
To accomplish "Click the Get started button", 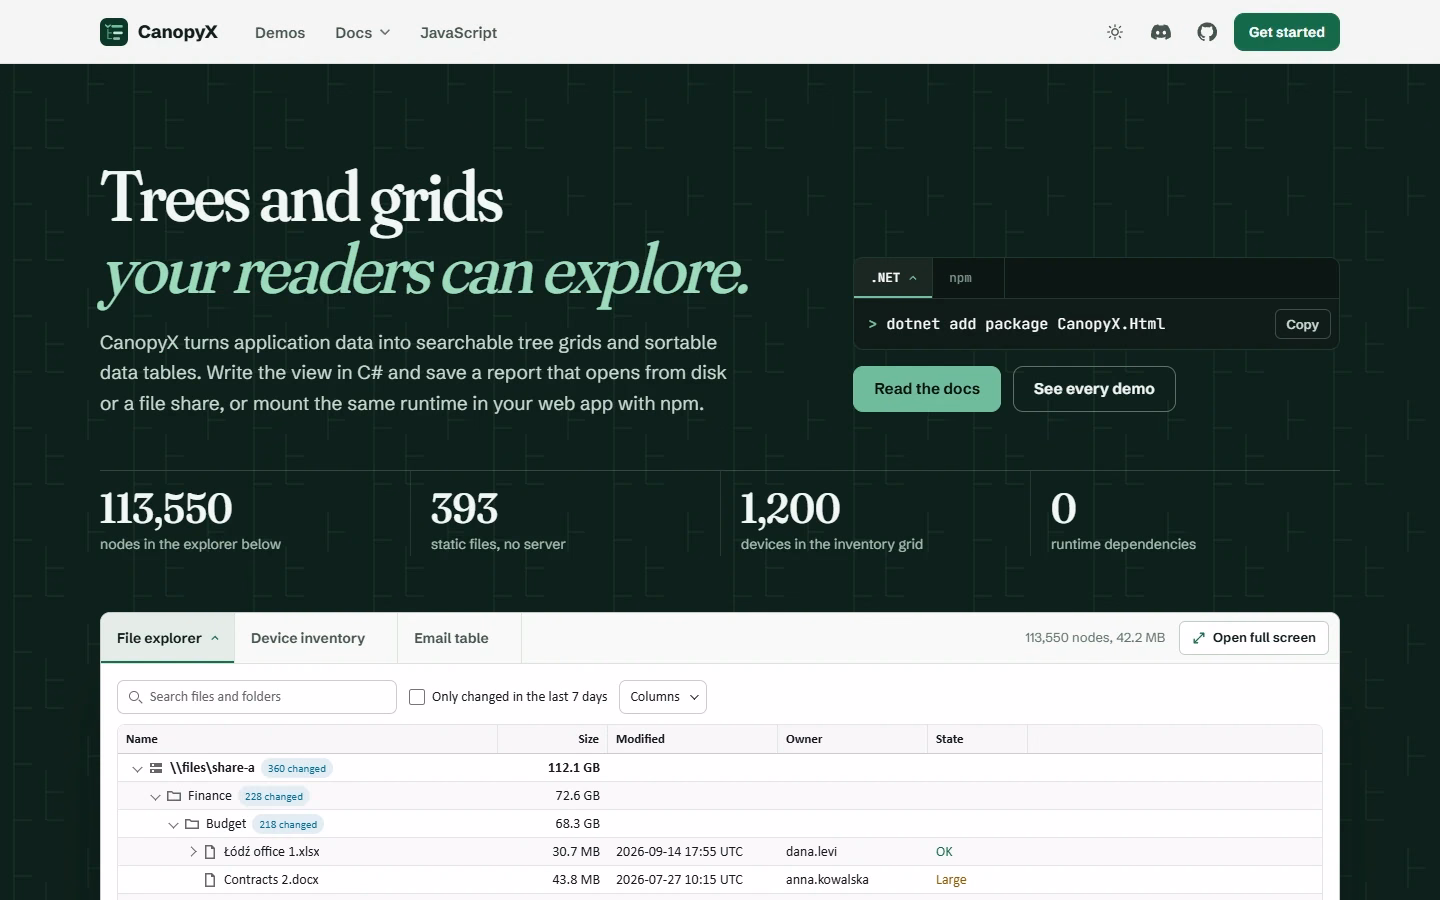I will (1287, 32).
